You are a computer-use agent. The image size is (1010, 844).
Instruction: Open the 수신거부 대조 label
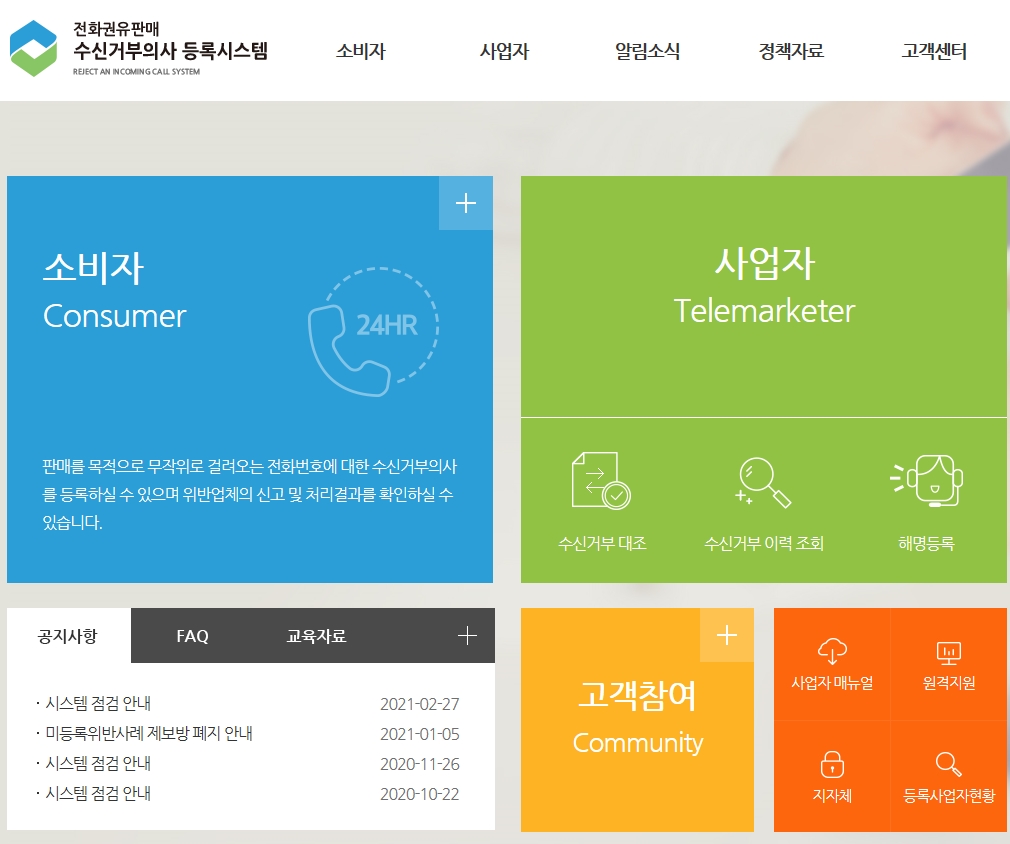tap(602, 543)
